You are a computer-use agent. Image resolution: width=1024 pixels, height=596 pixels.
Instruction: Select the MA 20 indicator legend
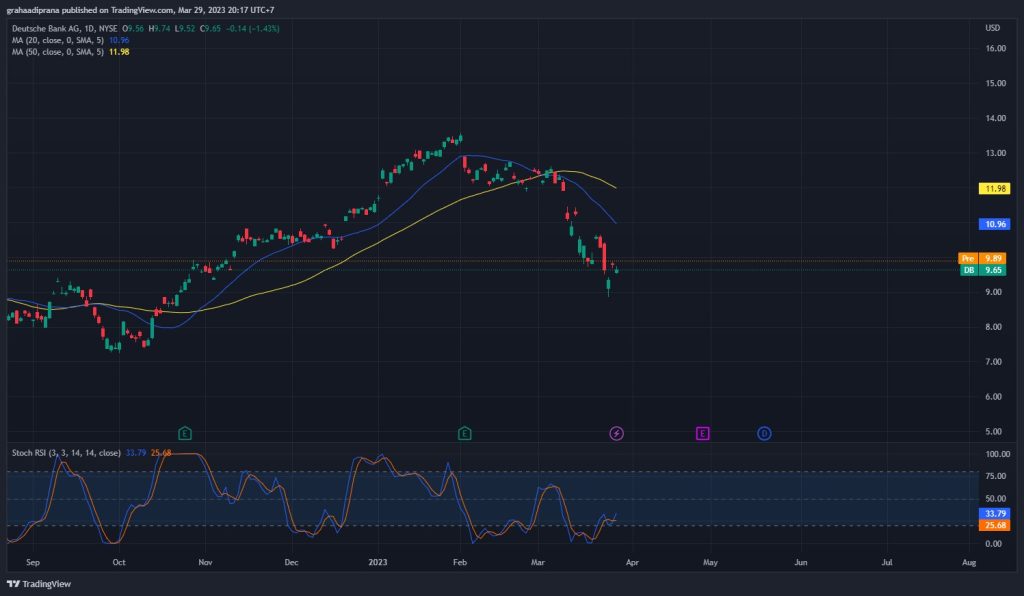tap(57, 40)
